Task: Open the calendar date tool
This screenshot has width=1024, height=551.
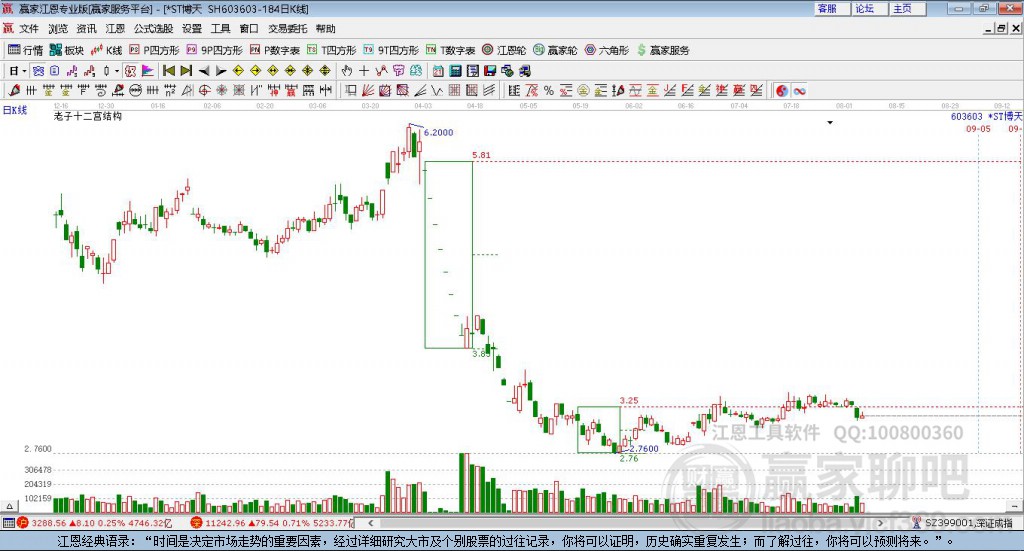Action: point(438,71)
